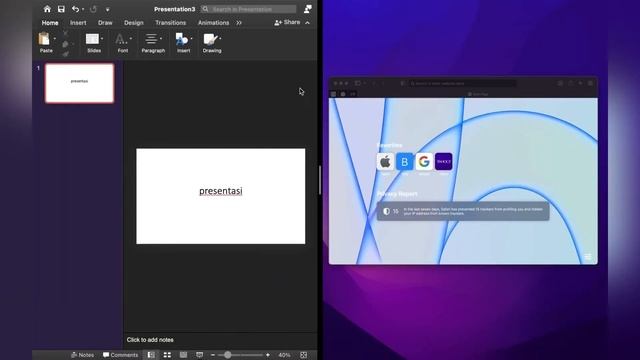This screenshot has height=360, width=640.
Task: Show more ribbon tabs chevron
Action: (239, 23)
